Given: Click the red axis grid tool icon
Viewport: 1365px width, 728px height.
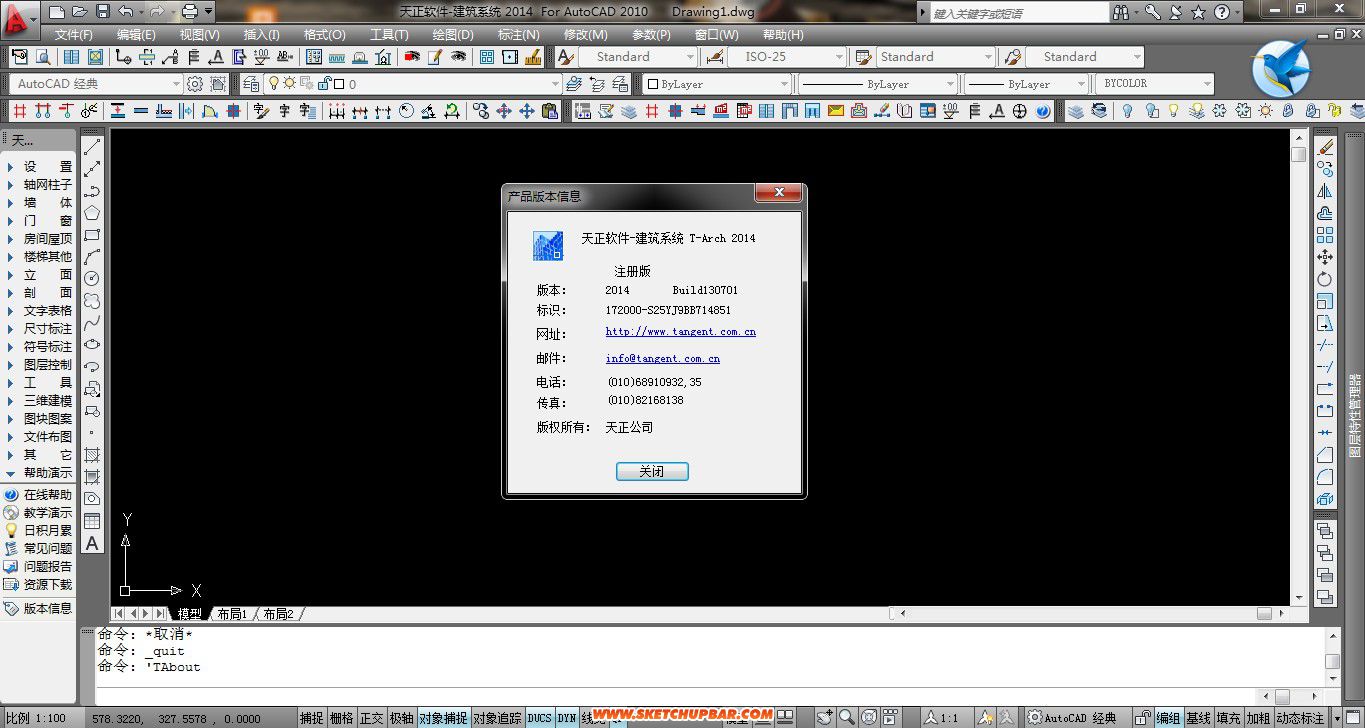Looking at the screenshot, I should tap(19, 111).
